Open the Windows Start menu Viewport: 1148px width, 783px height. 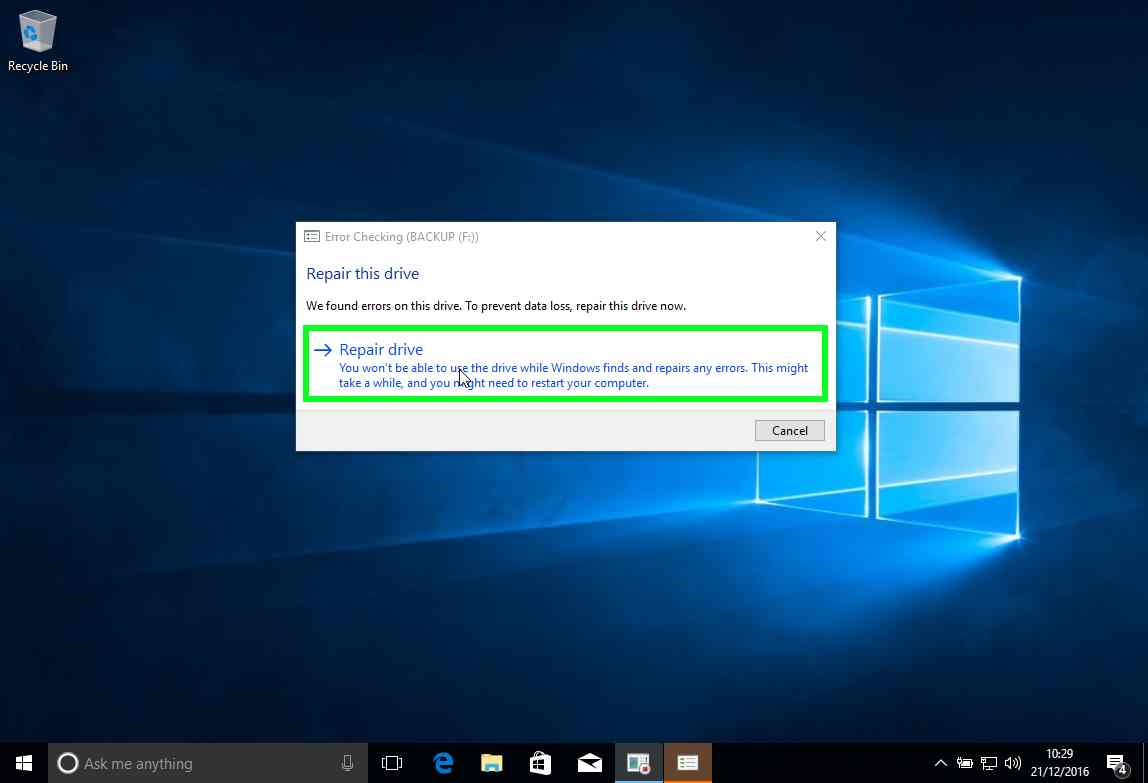coord(23,763)
